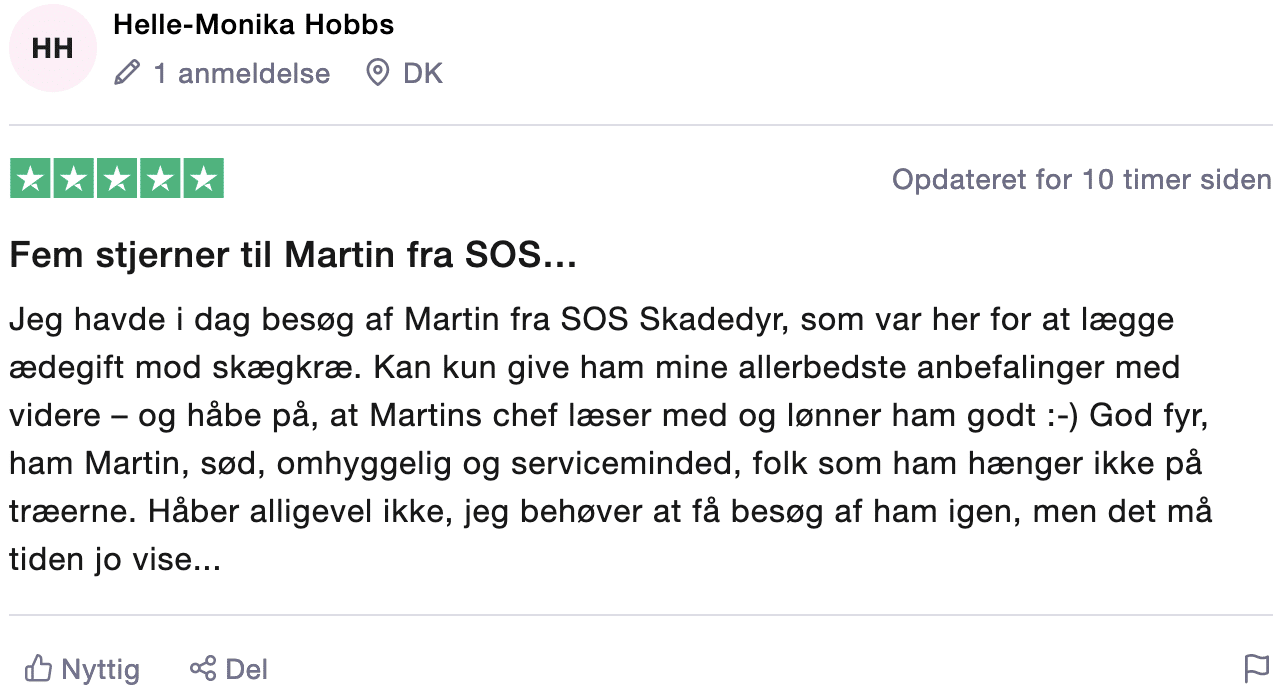1286x693 pixels.
Task: Click the share icon next to Del
Action: pos(203,669)
